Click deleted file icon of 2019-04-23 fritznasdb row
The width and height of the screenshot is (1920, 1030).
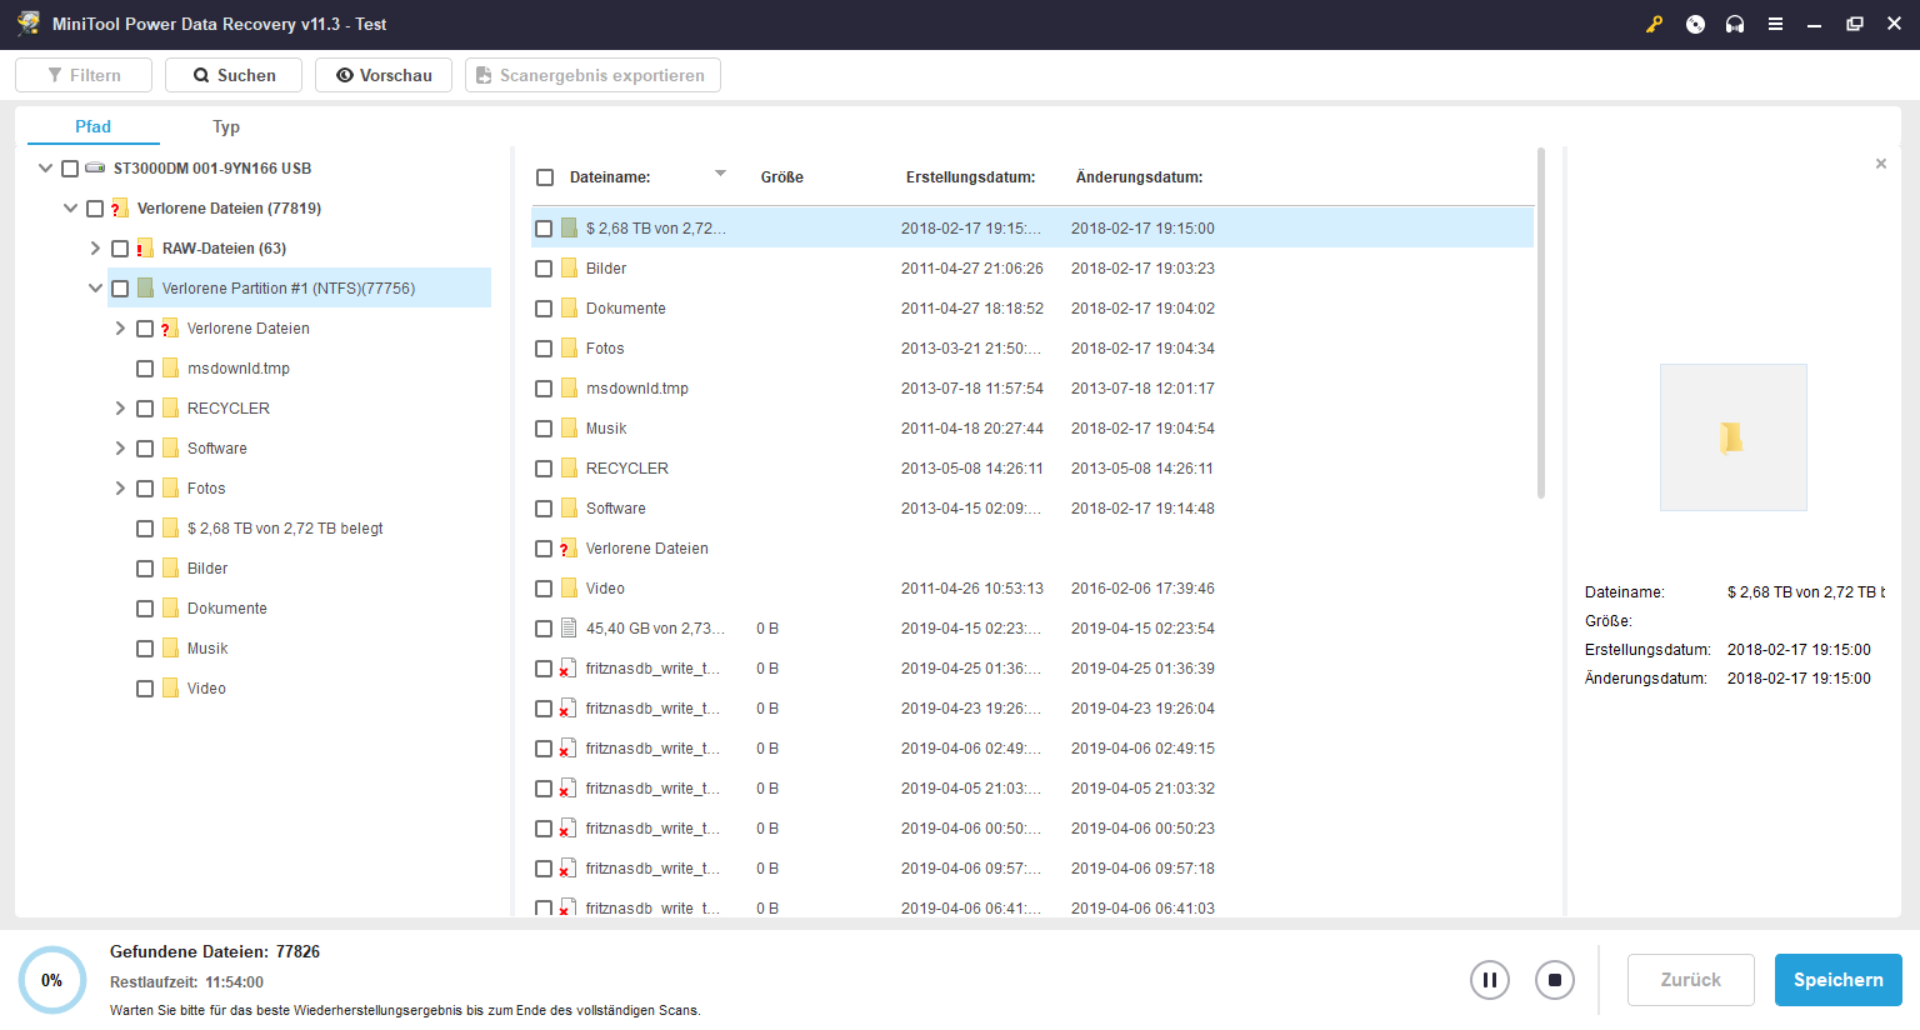pos(568,708)
